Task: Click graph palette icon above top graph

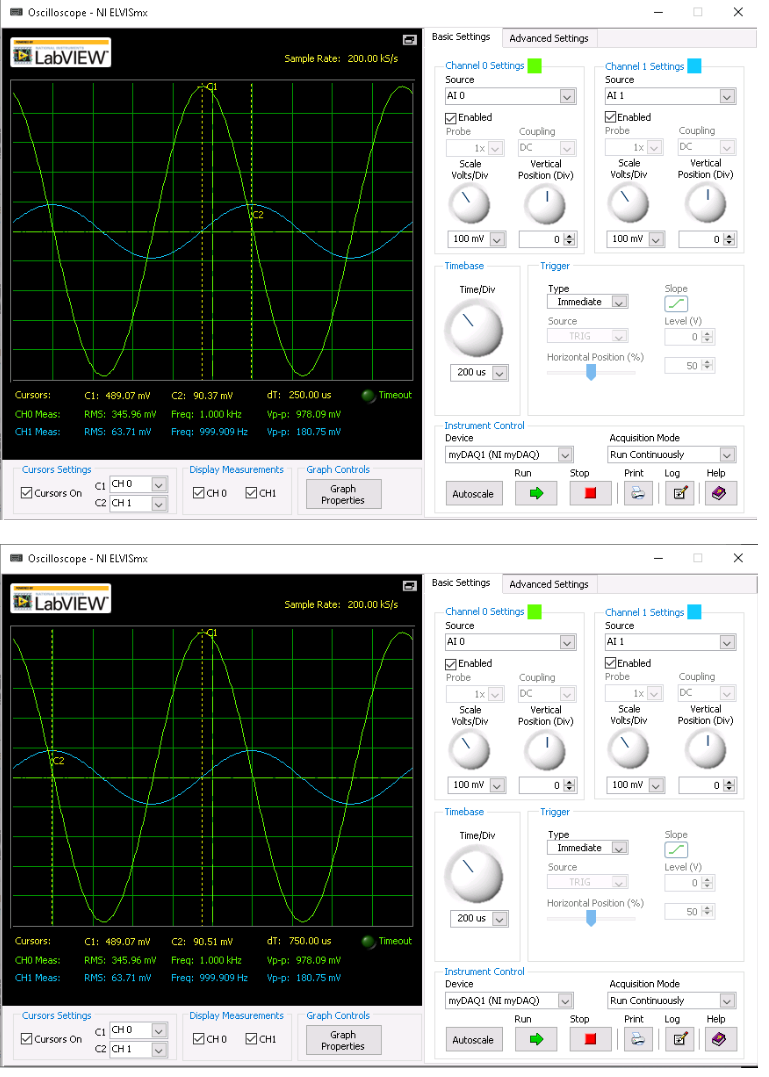Action: tap(409, 41)
